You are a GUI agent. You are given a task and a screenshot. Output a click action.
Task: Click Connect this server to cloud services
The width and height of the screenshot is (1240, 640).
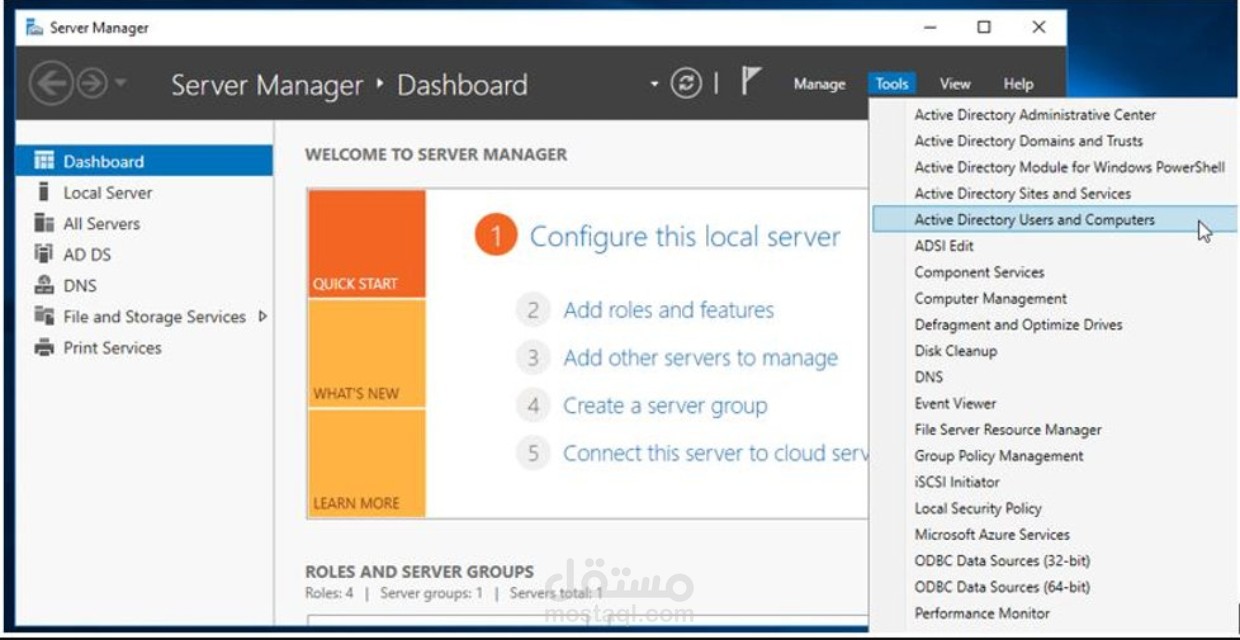pyautogui.click(x=715, y=453)
